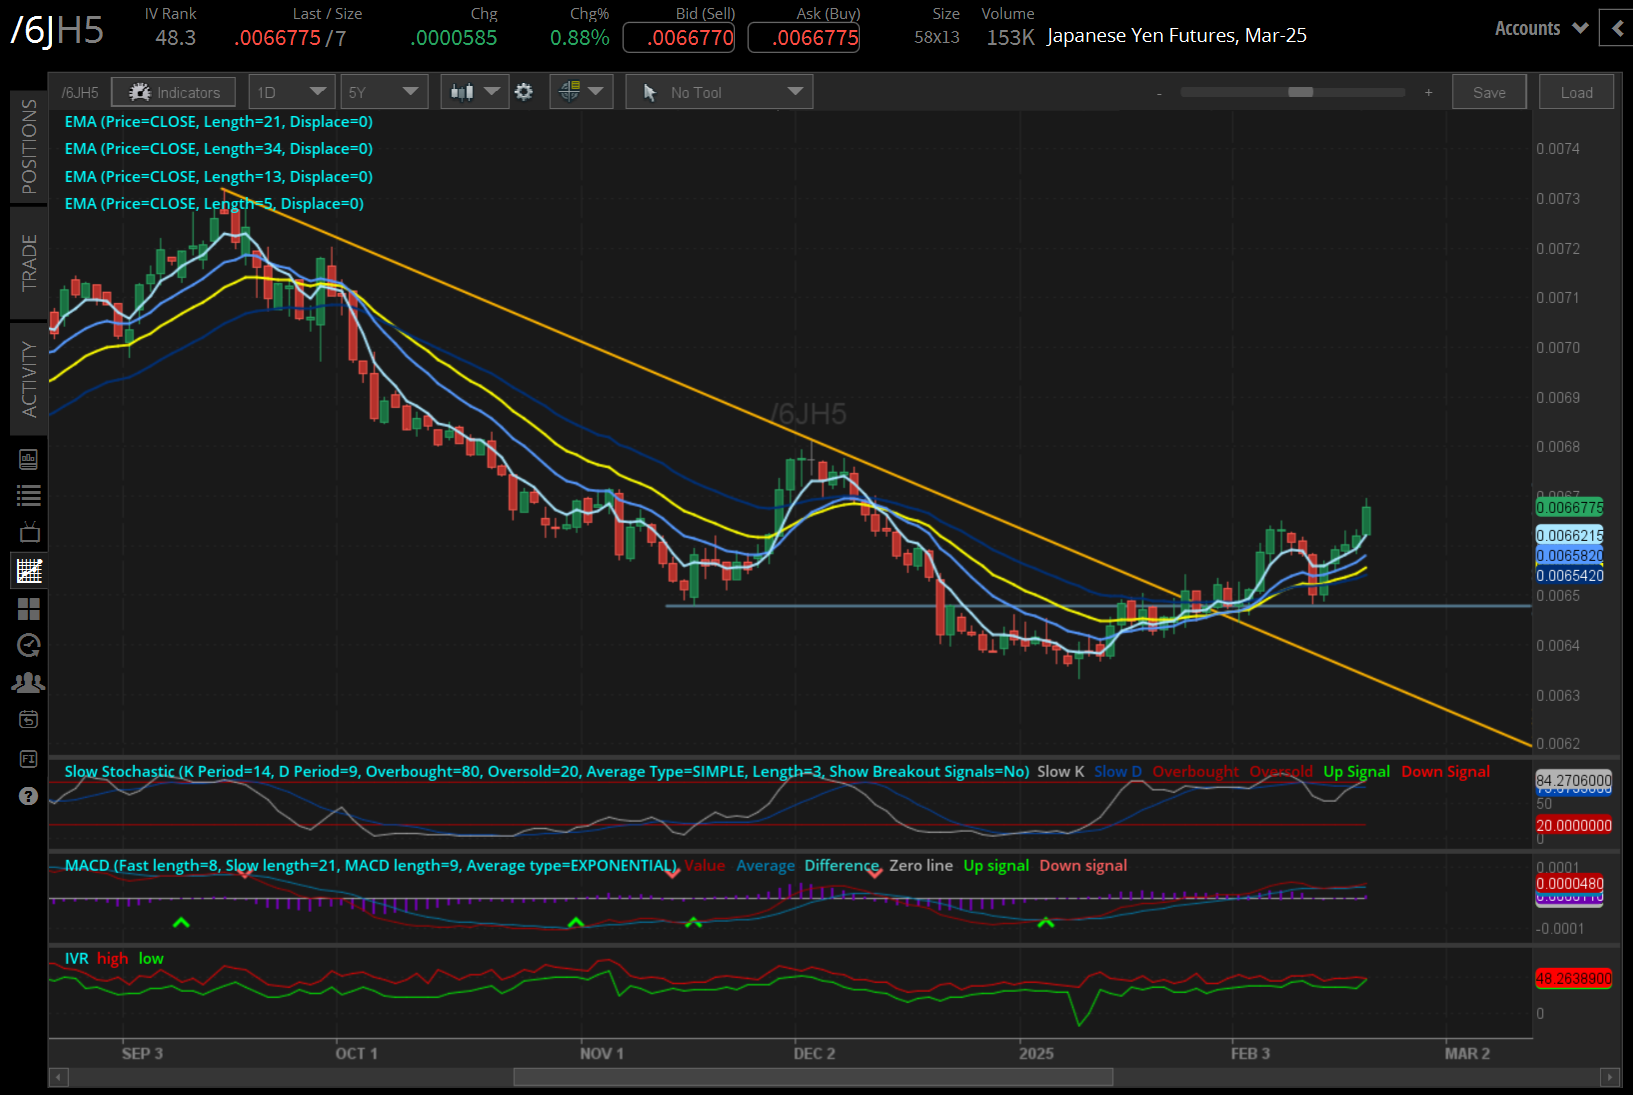Screen dimensions: 1633x1095
Task: Open the history clock icon
Action: tap(28, 645)
